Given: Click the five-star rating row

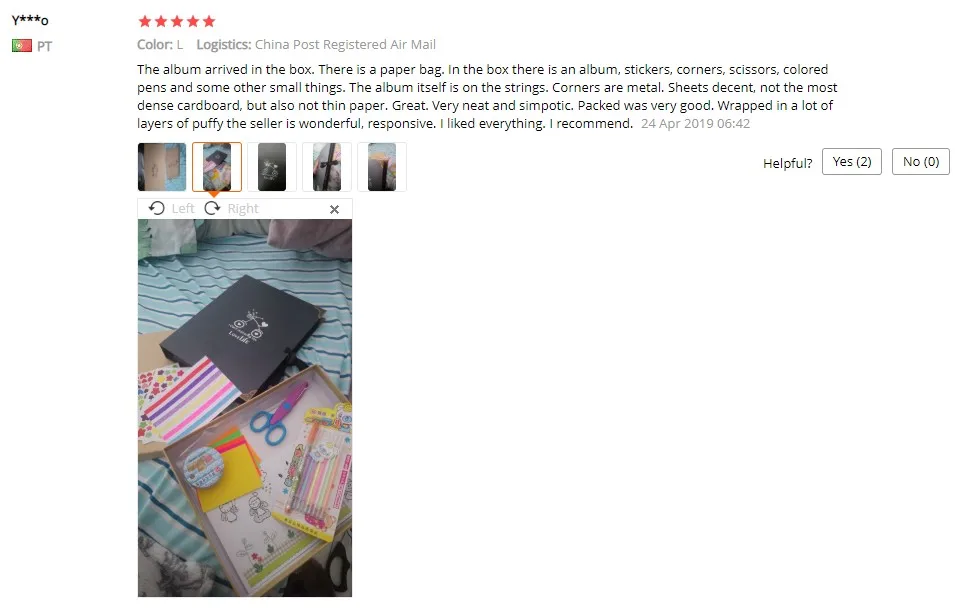Looking at the screenshot, I should [177, 22].
